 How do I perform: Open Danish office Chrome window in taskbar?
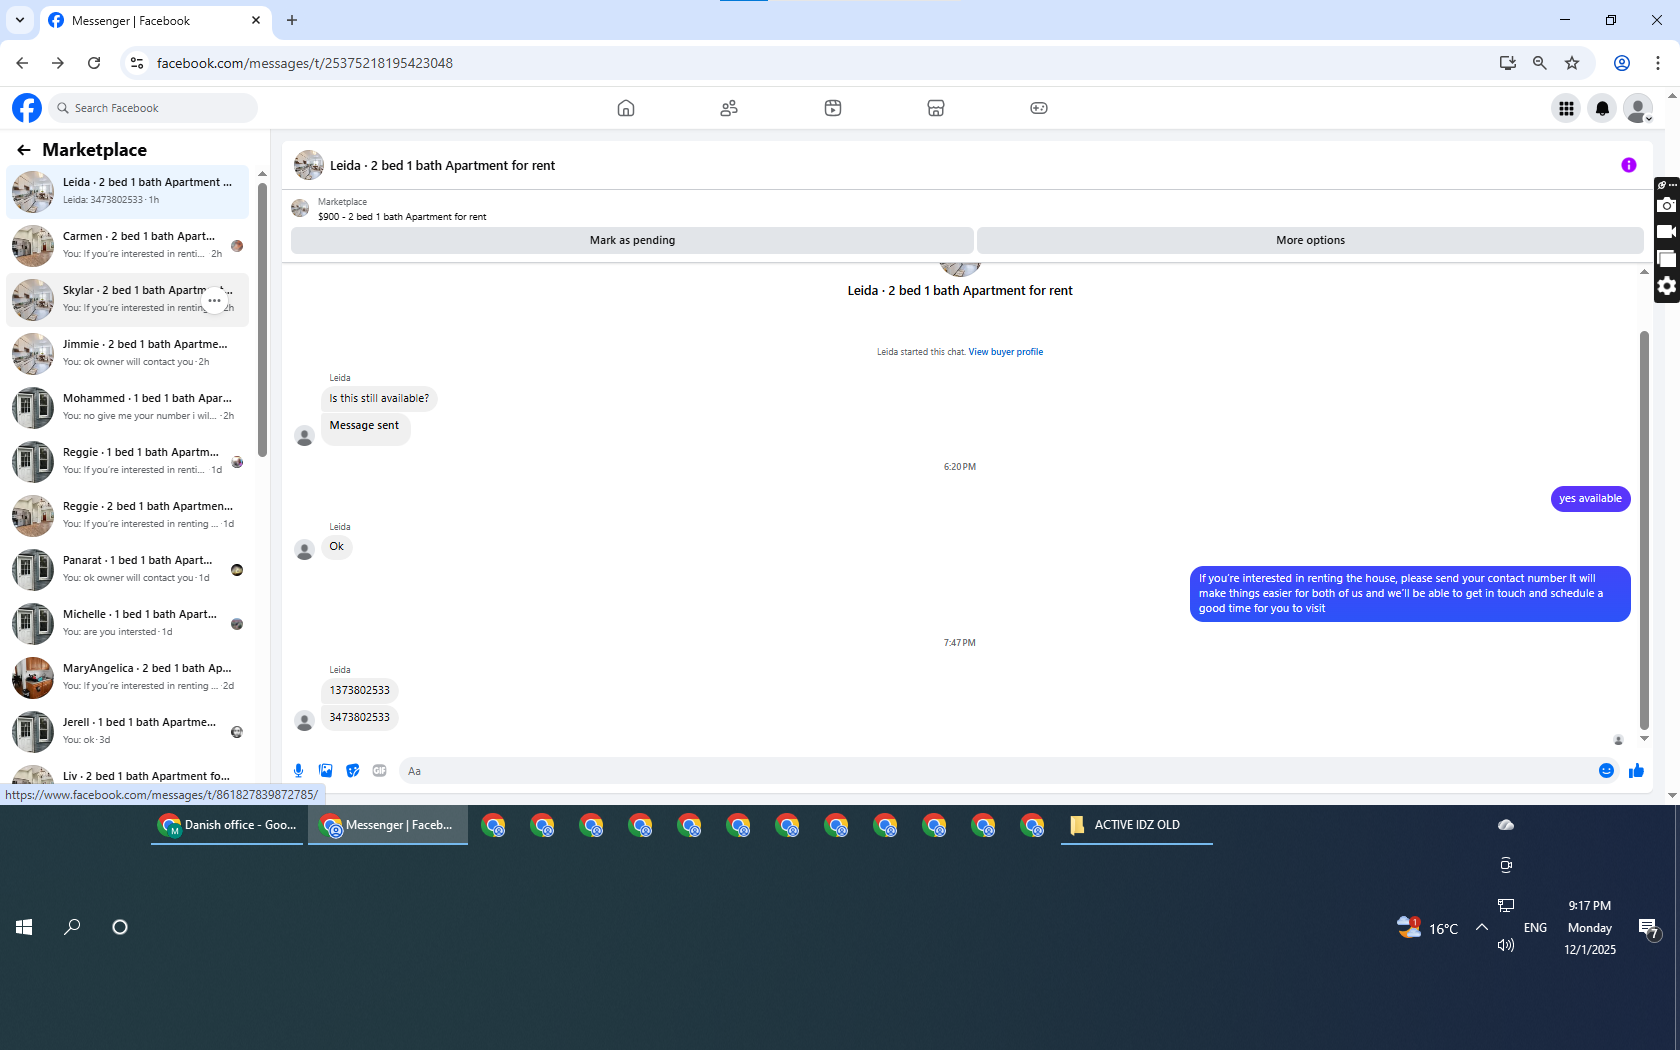tap(227, 825)
